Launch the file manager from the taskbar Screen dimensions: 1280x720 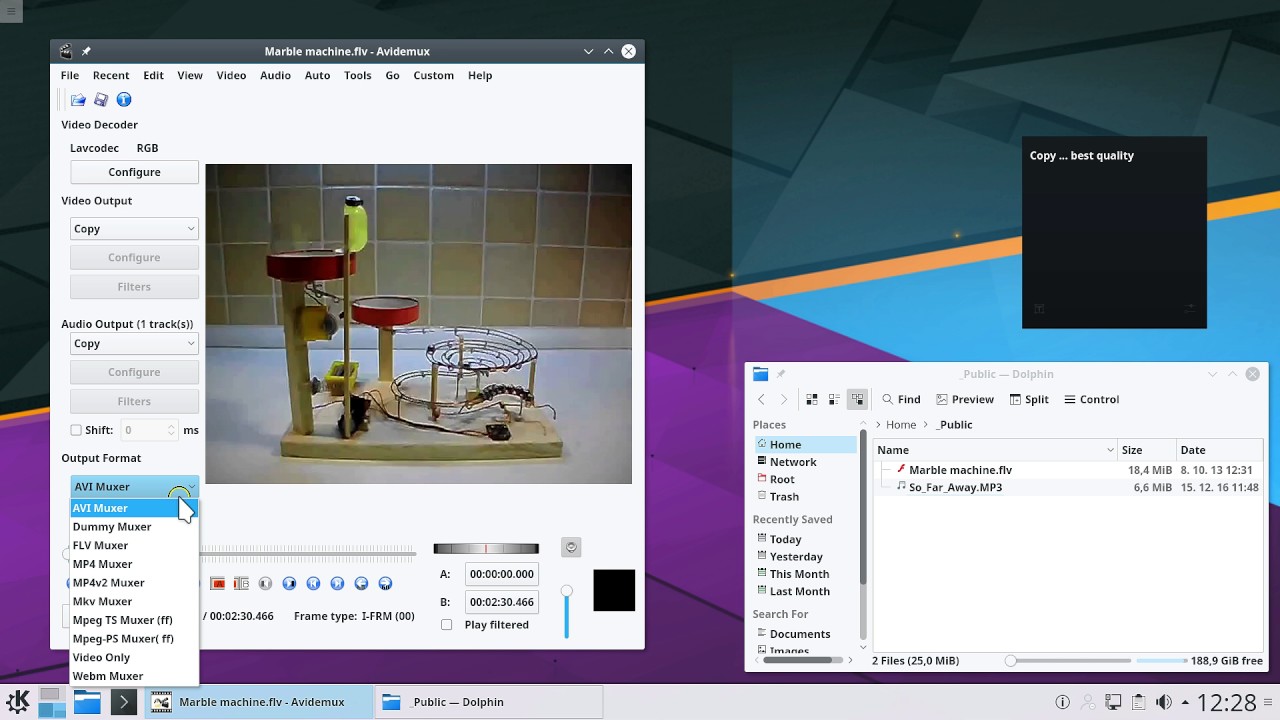coord(87,702)
